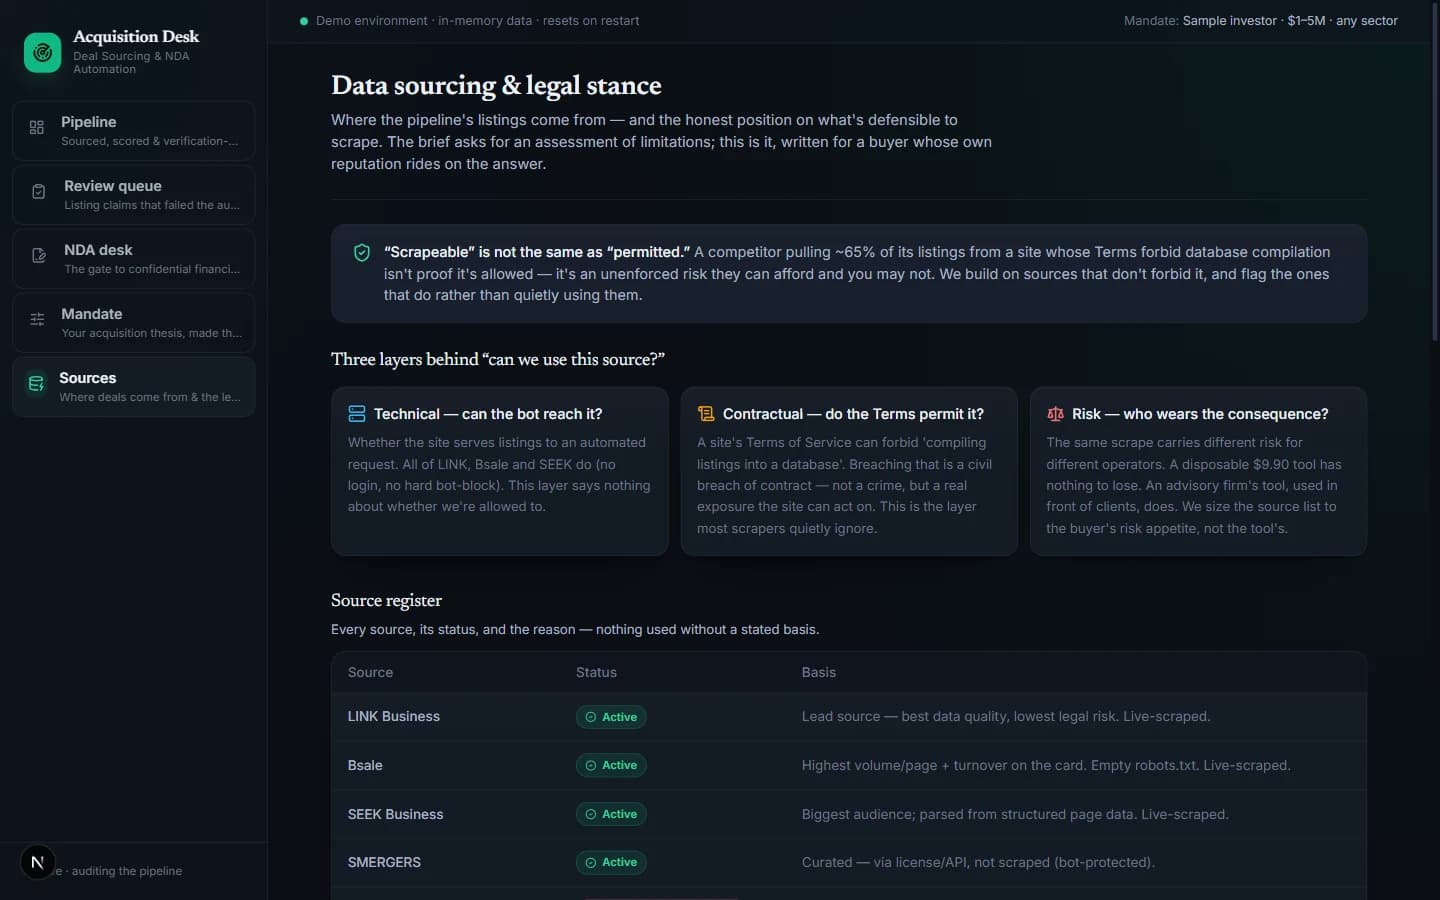The width and height of the screenshot is (1440, 900).
Task: Open the Pipeline section
Action: pyautogui.click(x=133, y=131)
